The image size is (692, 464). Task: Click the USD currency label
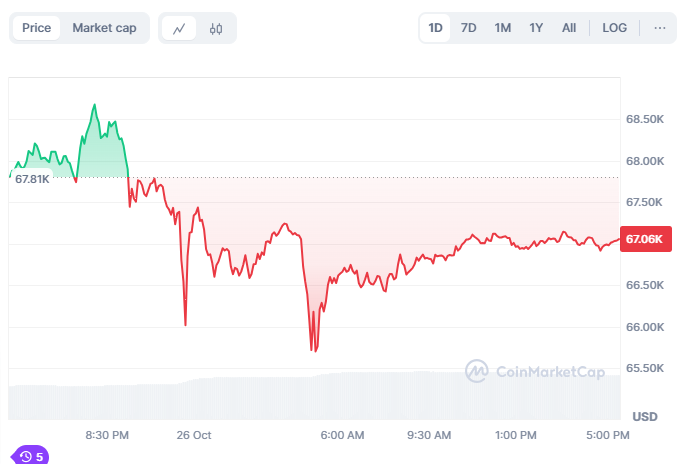pyautogui.click(x=645, y=416)
